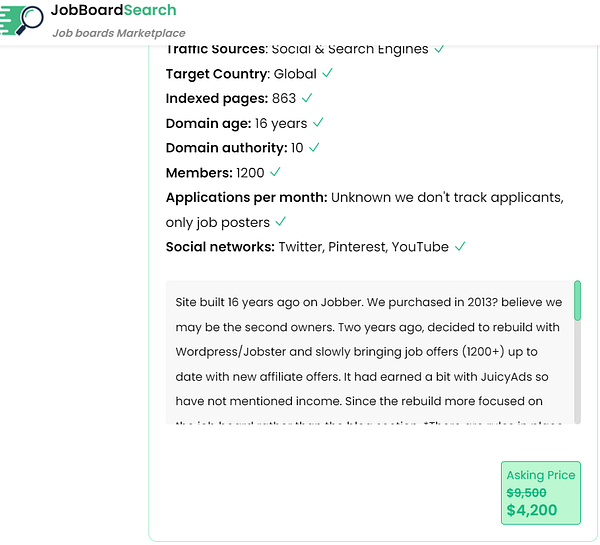Open the JobBoardSearch home link
Image resolution: width=600 pixels, height=545 pixels.
[113, 11]
